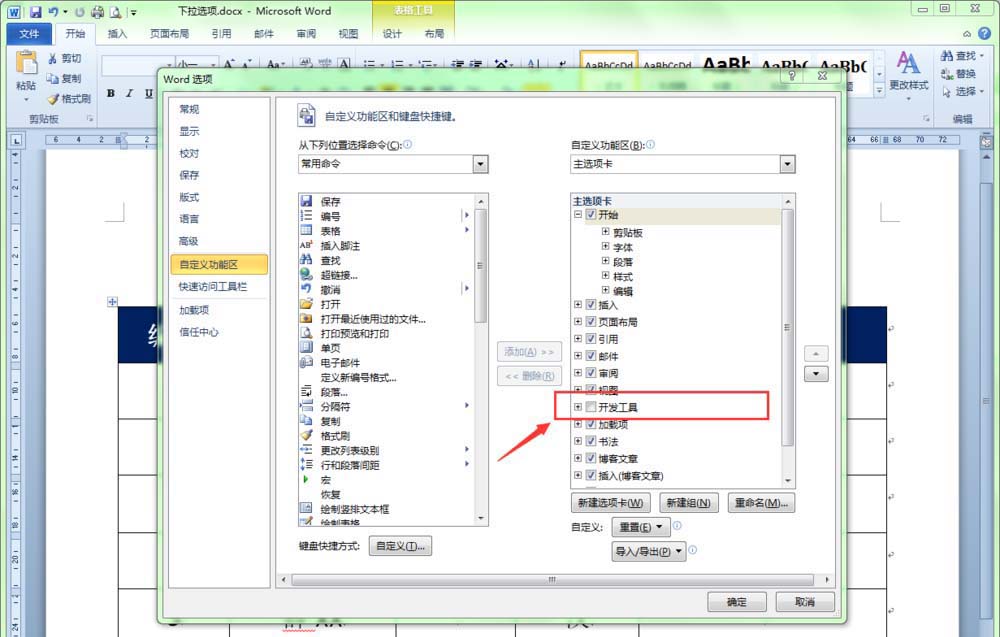Uncheck the 邮件 tab checkbox
This screenshot has height=637, width=1000.
point(591,356)
